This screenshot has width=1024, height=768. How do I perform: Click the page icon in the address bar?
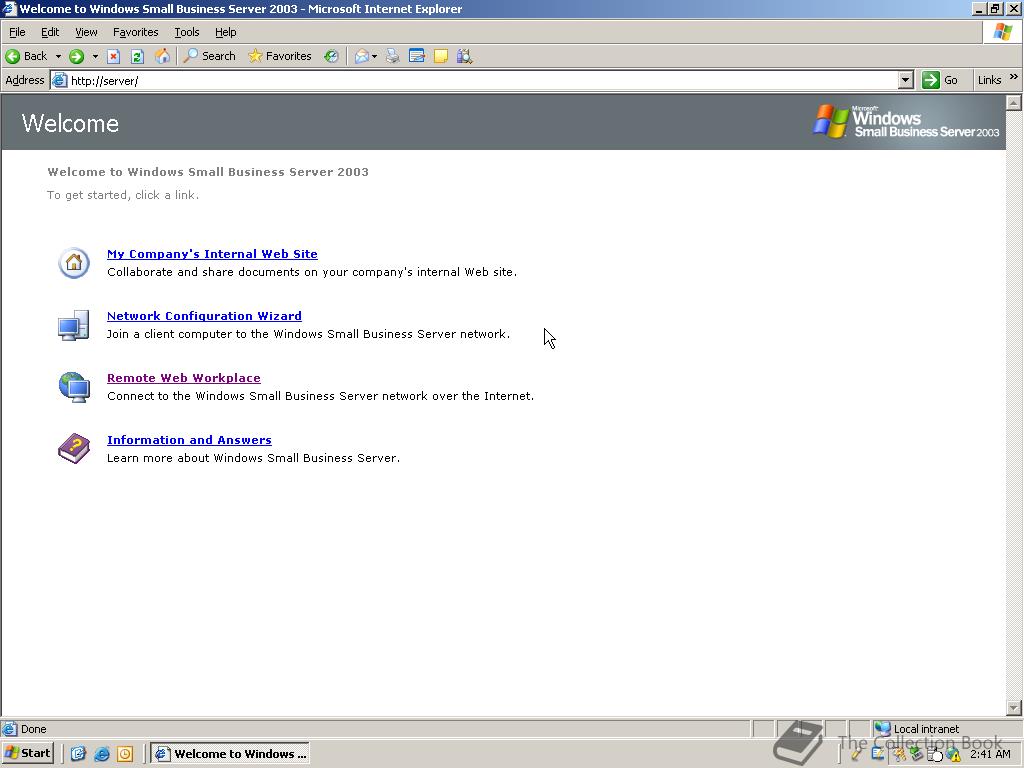59,80
